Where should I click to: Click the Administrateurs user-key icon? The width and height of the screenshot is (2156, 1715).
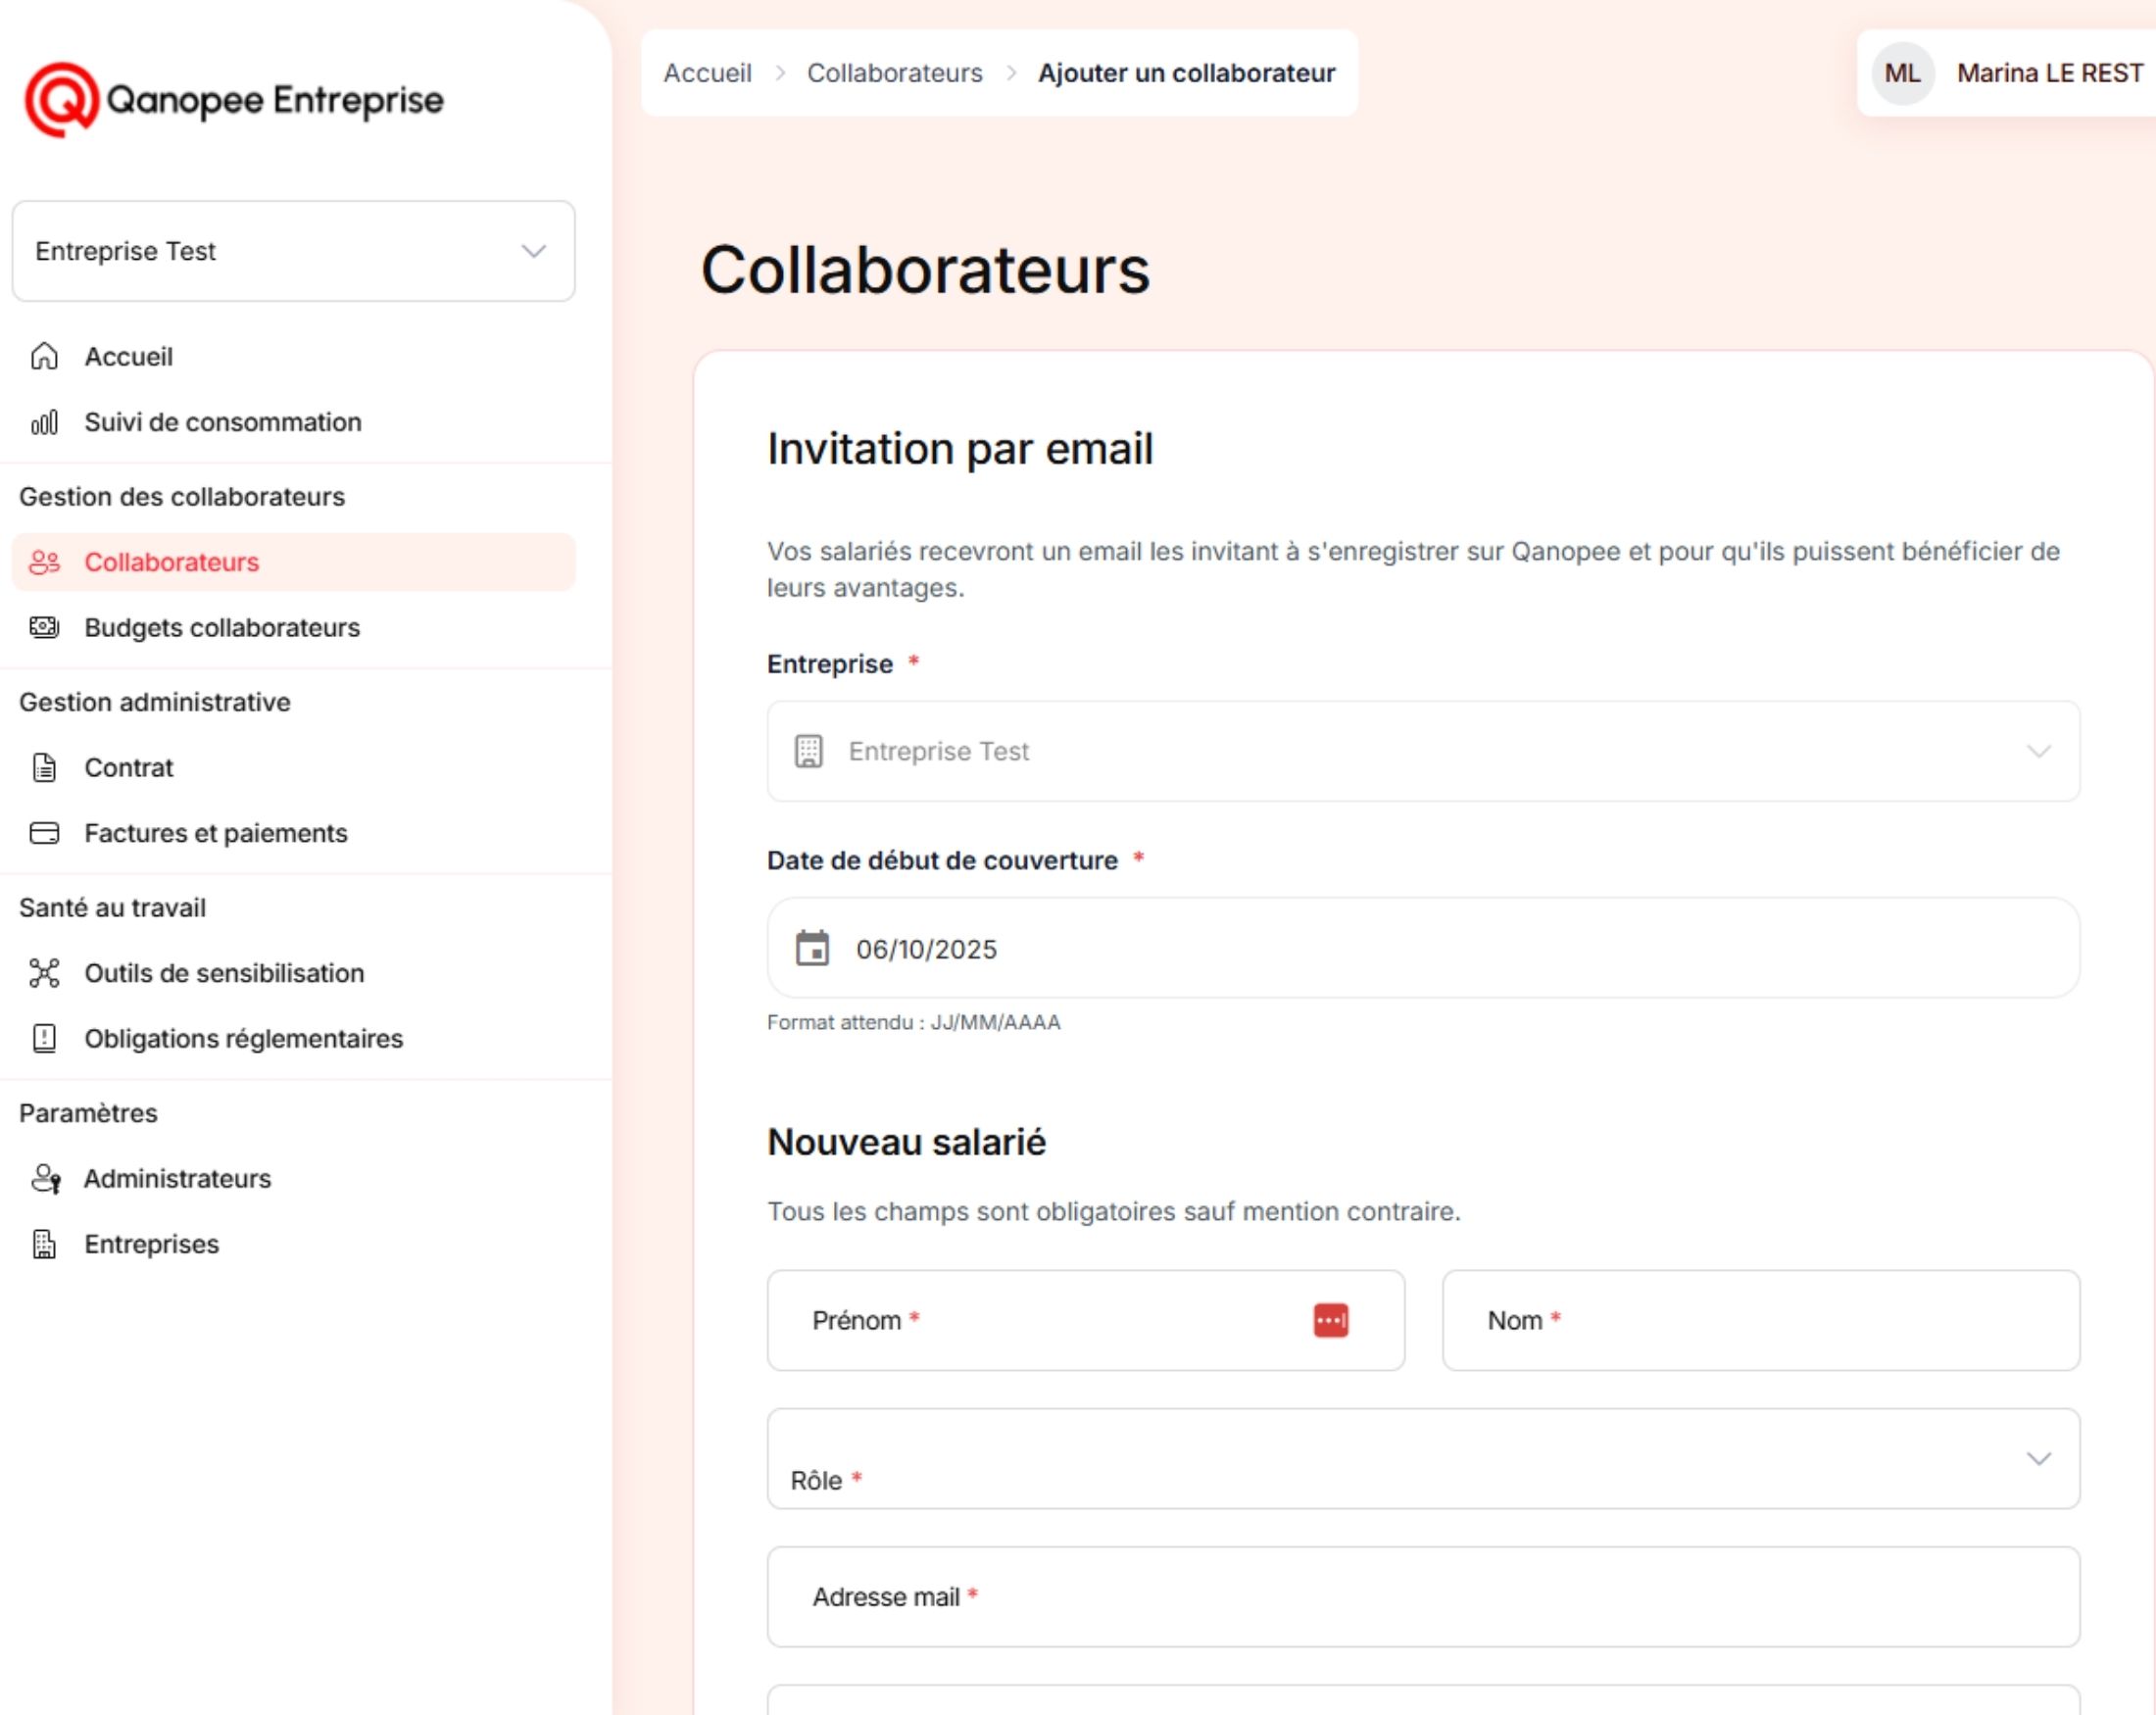click(45, 1178)
